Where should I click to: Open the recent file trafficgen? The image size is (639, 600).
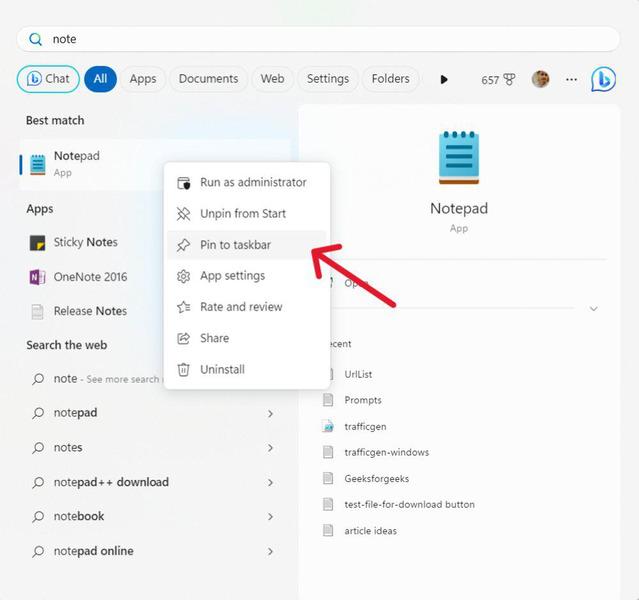(365, 426)
